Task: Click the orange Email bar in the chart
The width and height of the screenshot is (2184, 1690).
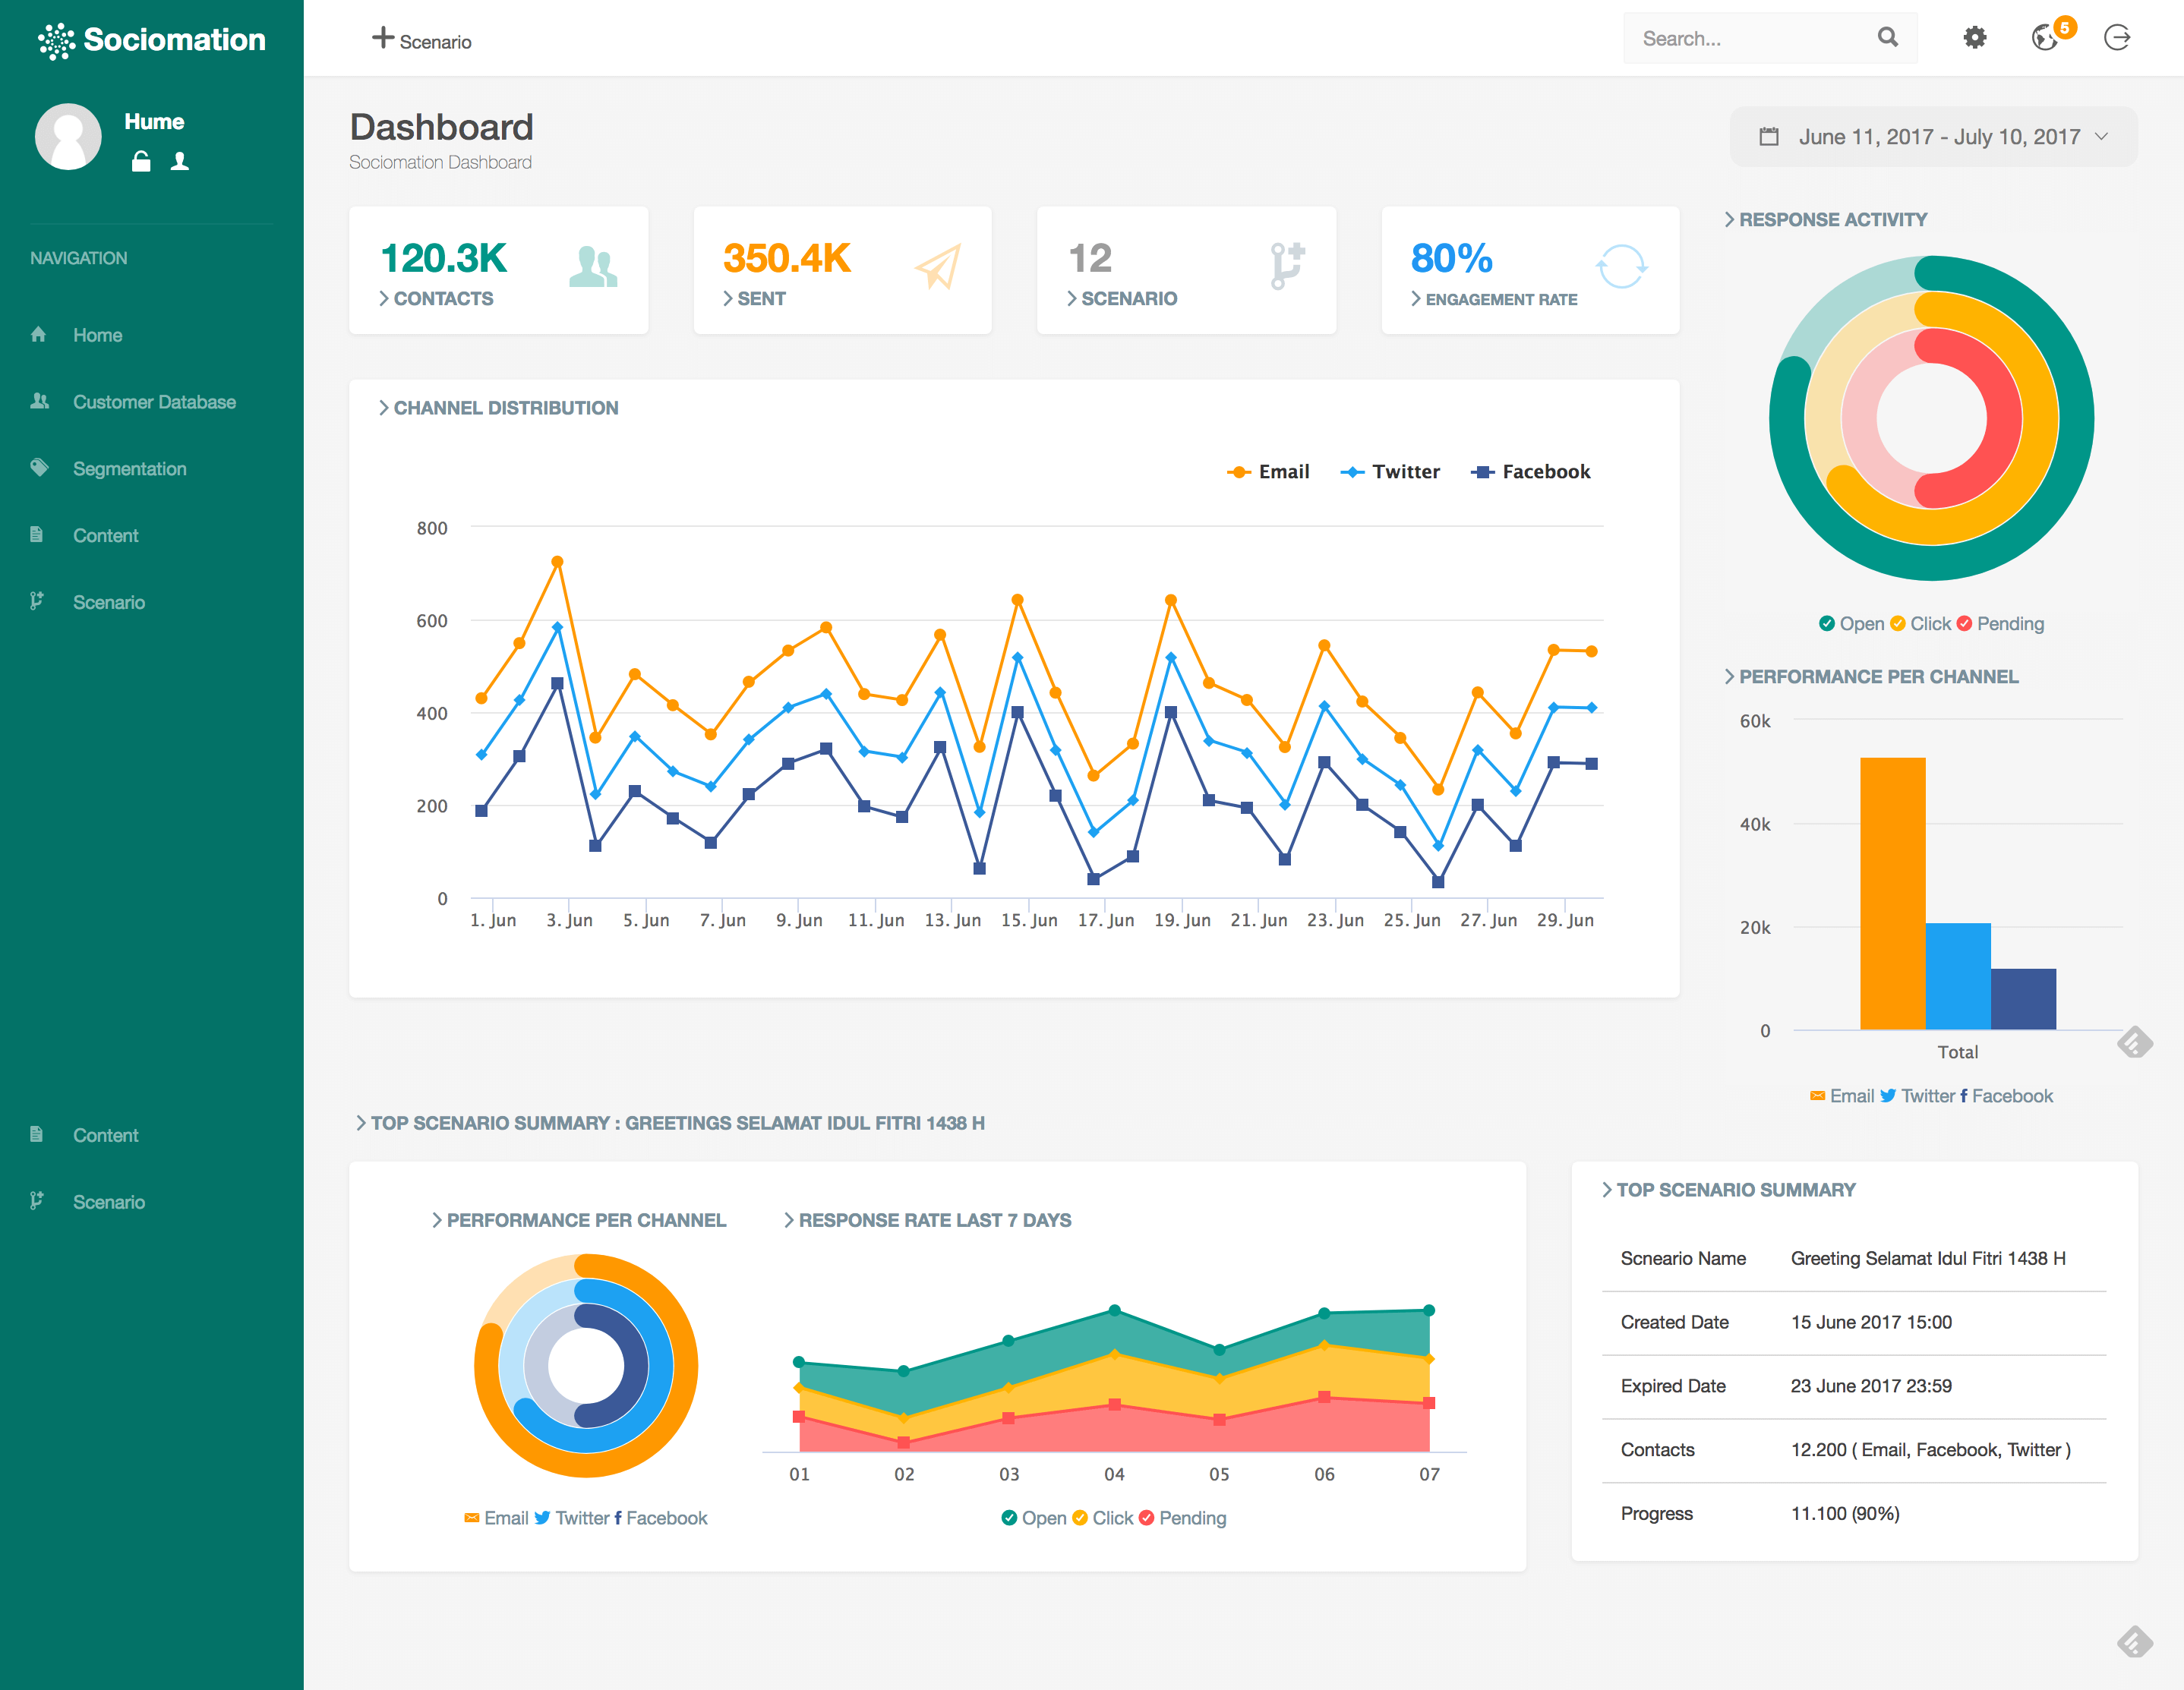Action: pos(1892,893)
